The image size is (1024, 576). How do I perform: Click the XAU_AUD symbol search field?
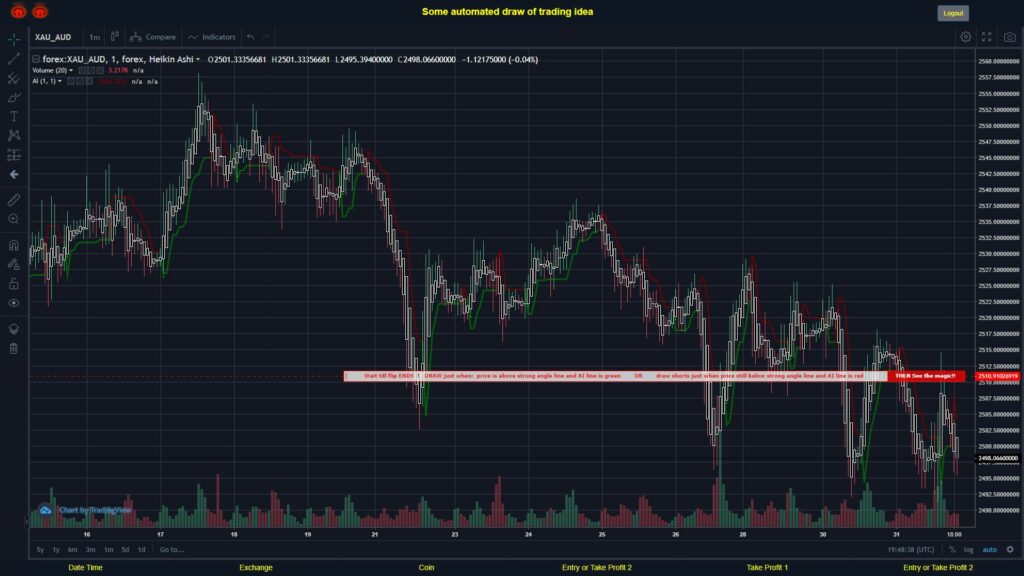54,37
